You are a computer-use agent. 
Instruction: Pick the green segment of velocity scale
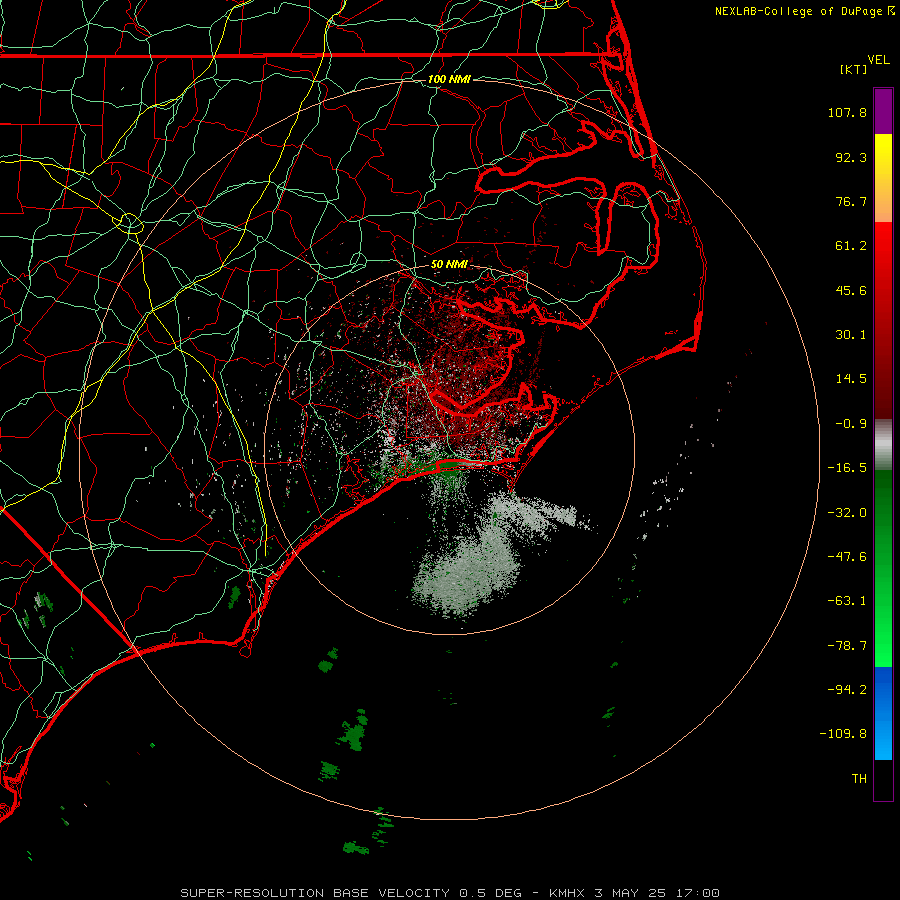tap(883, 568)
